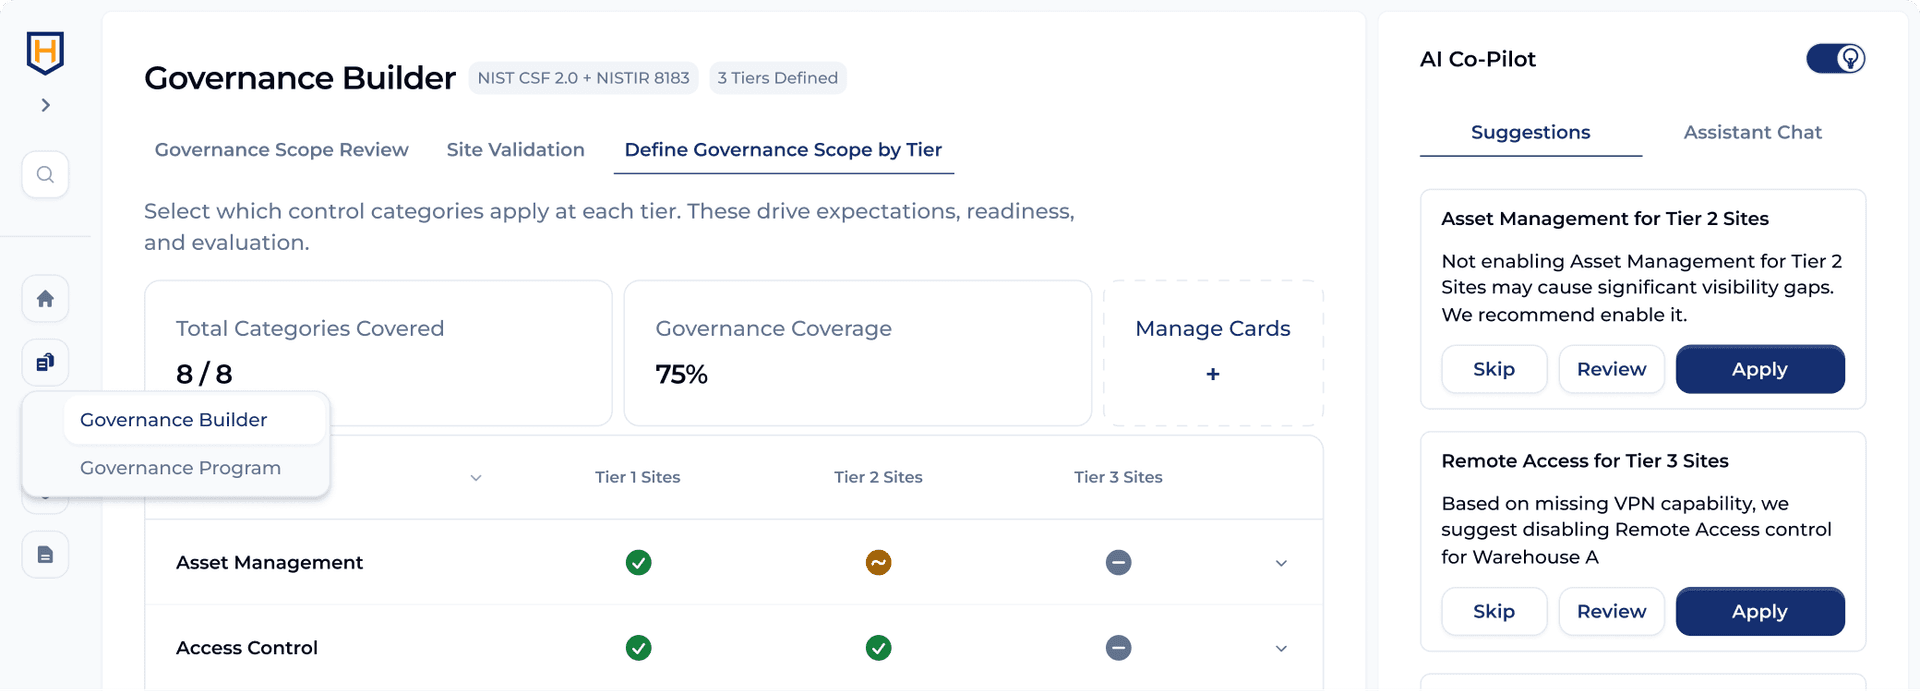Select the governance modules icon in the sidebar
Image resolution: width=1920 pixels, height=691 pixels.
pos(45,362)
